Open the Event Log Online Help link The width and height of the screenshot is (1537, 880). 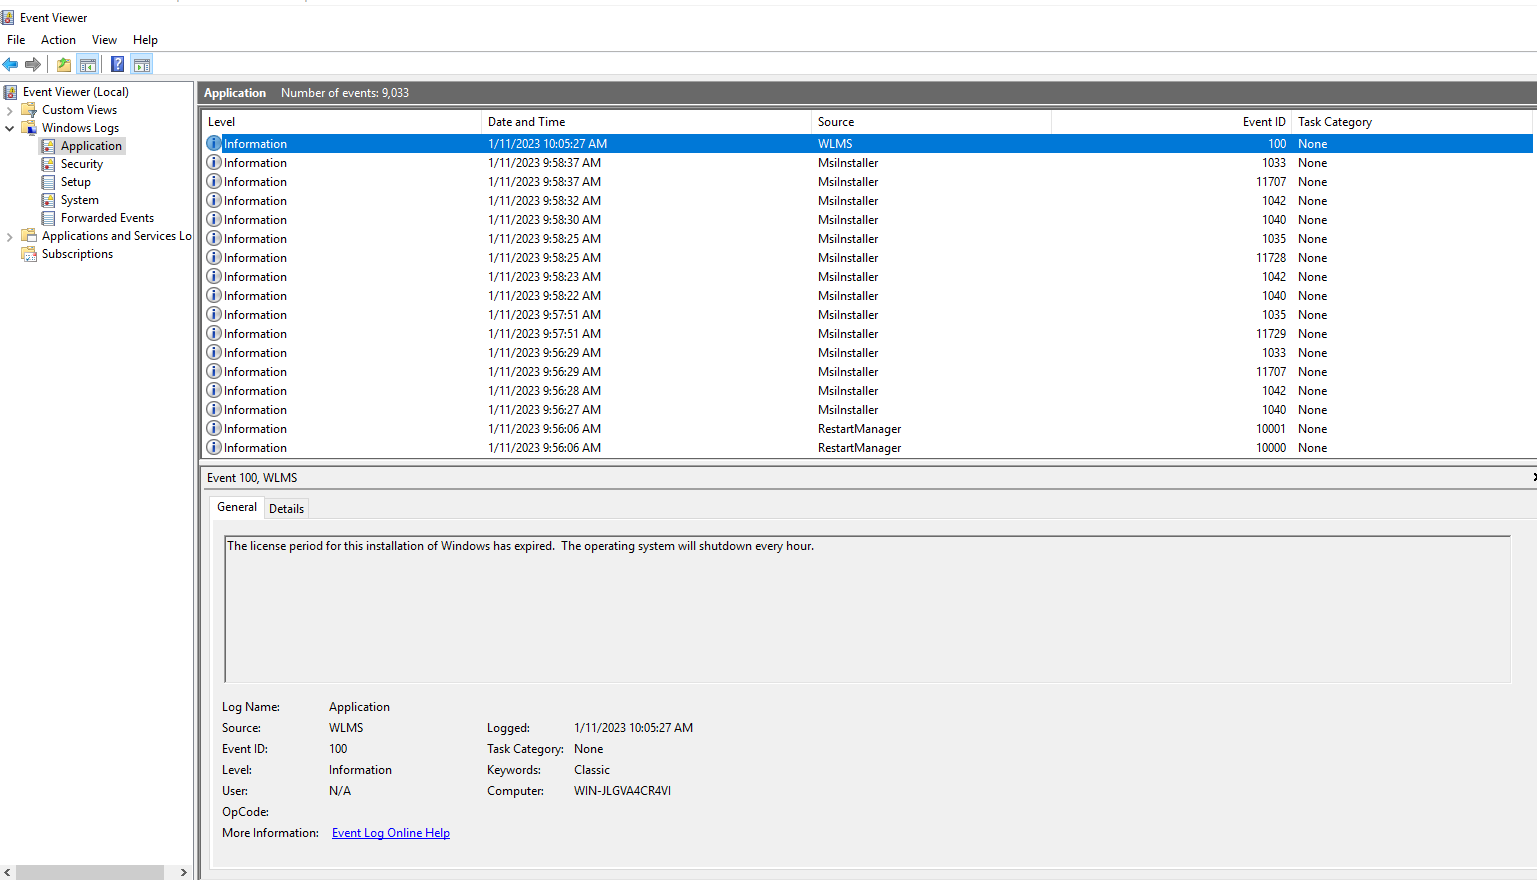pos(390,832)
